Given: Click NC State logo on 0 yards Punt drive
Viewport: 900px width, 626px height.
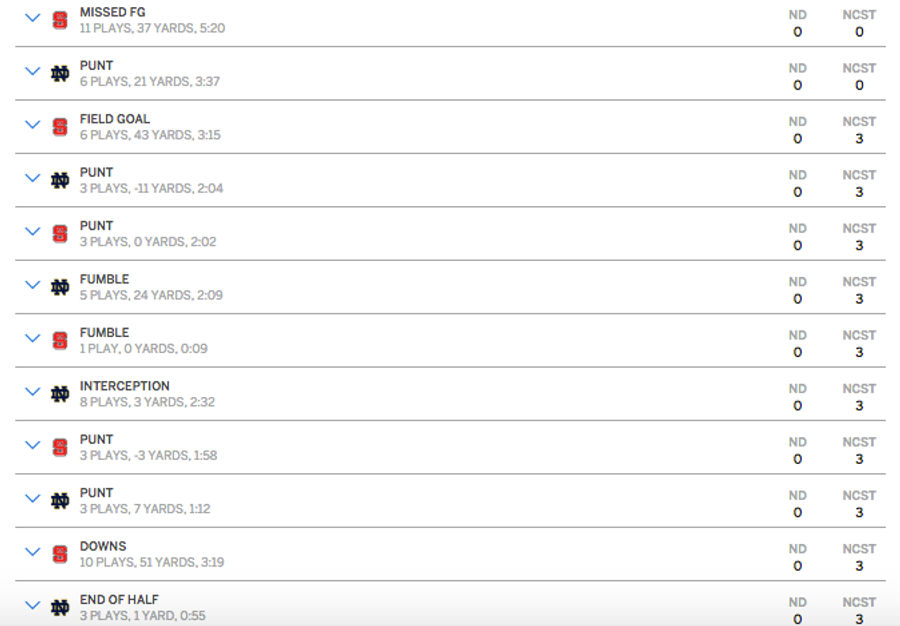Looking at the screenshot, I should pos(60,234).
